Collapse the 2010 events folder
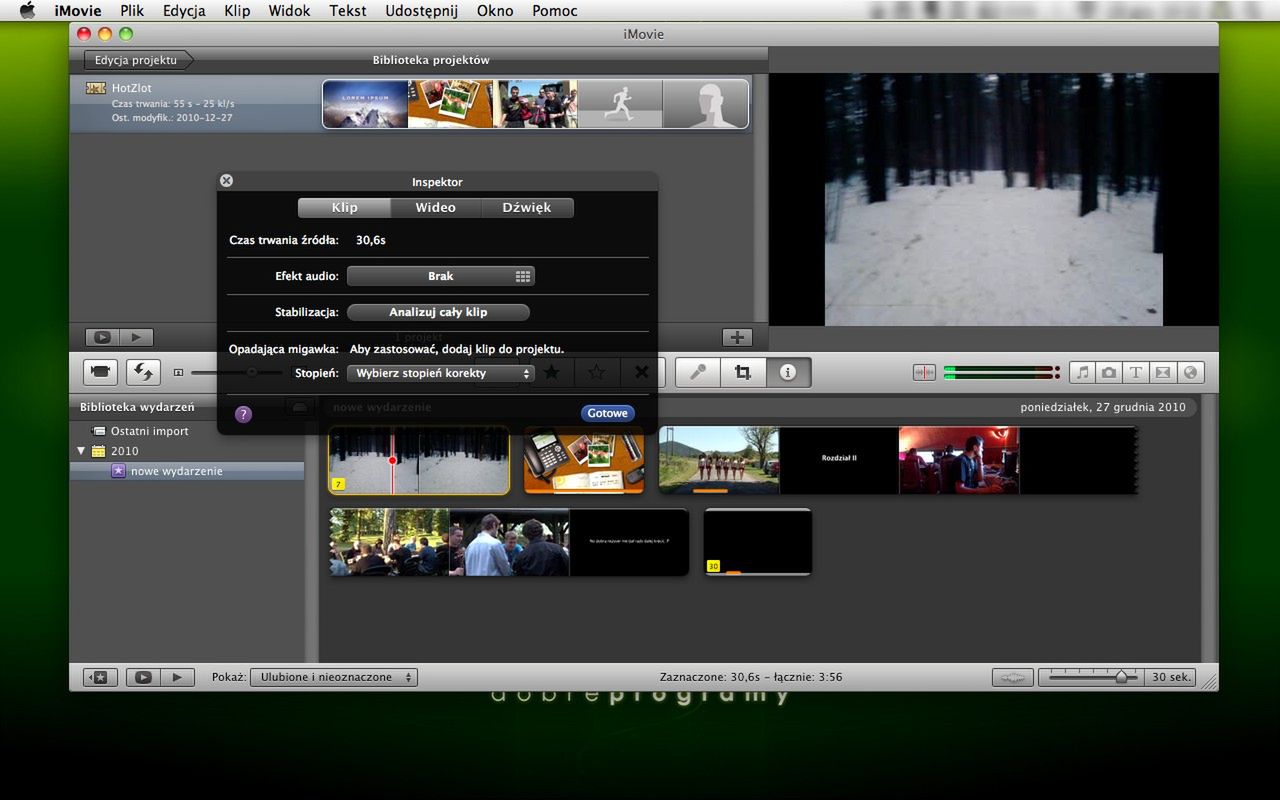 point(81,451)
